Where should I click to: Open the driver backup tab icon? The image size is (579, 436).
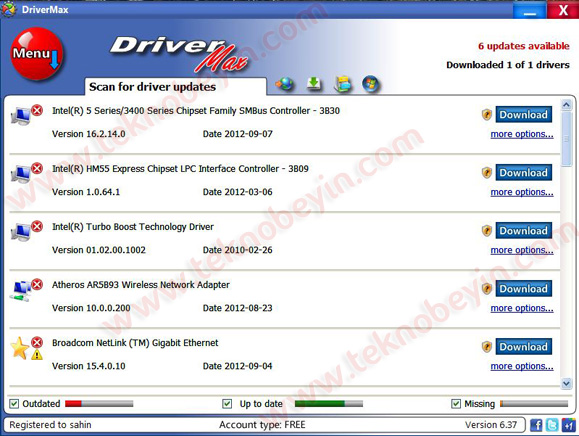coord(343,84)
